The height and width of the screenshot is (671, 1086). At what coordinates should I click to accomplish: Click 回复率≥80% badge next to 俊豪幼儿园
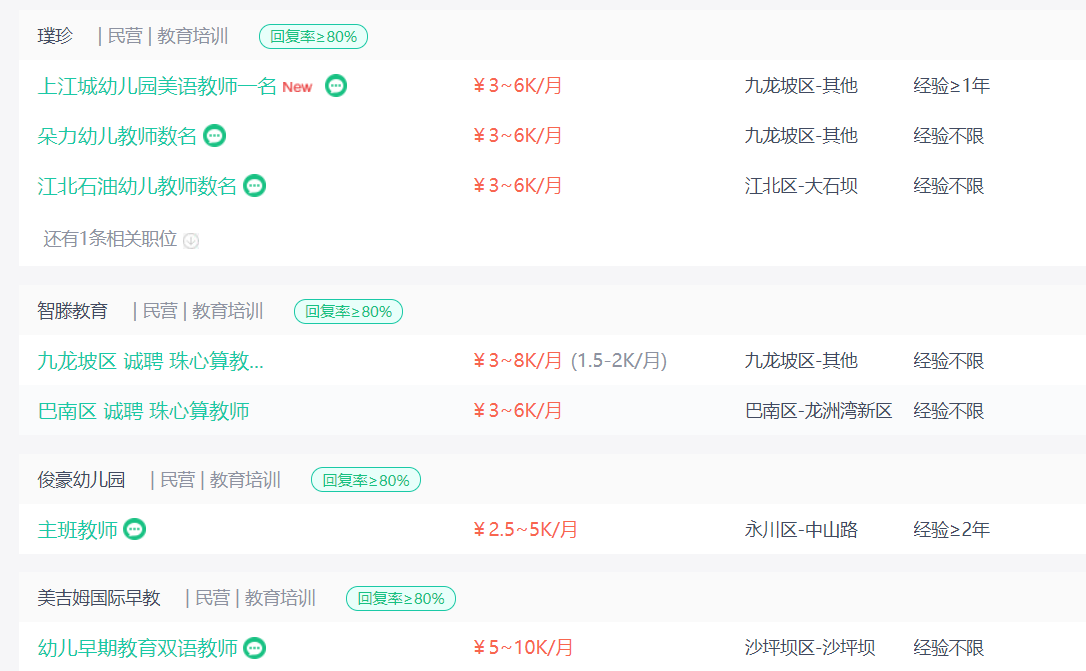click(366, 480)
